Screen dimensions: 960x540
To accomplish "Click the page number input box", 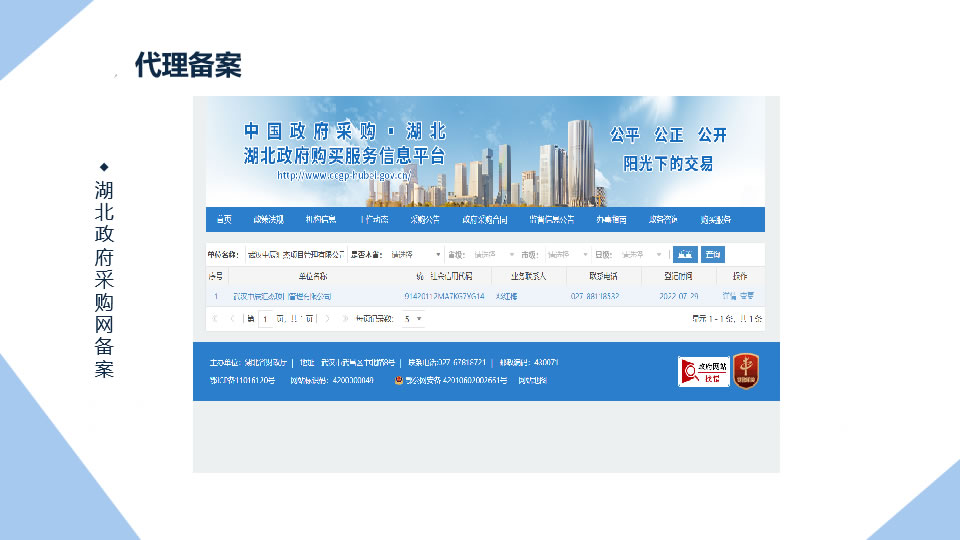I will click(265, 318).
